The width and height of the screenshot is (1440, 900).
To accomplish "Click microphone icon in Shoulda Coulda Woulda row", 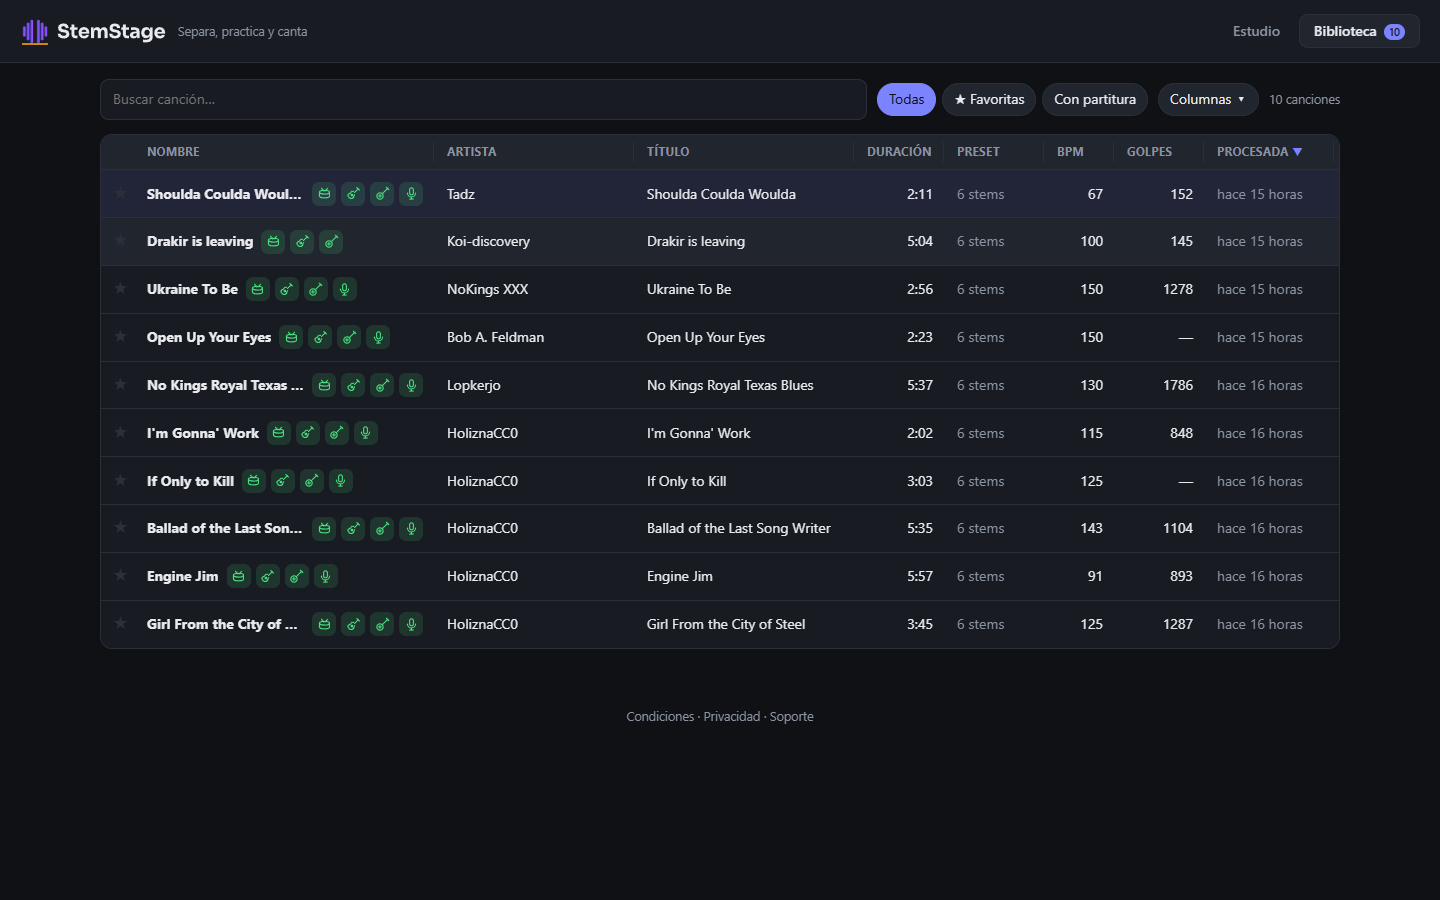I will click(411, 194).
